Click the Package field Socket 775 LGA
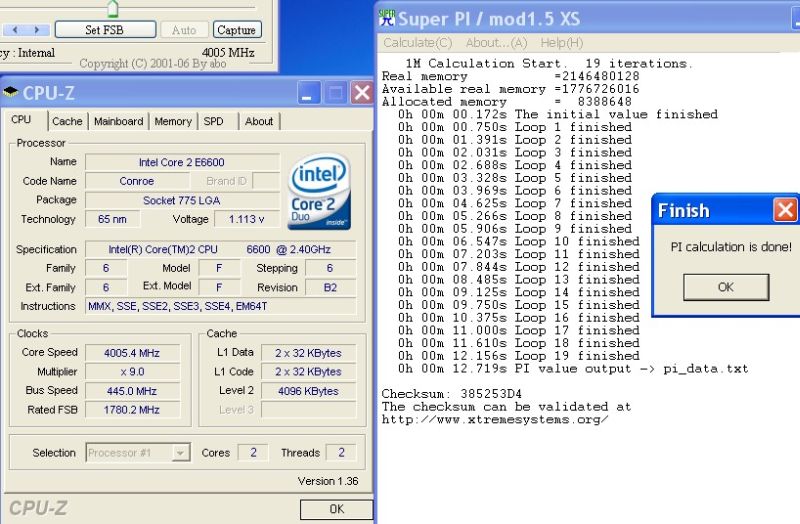This screenshot has width=800, height=524. (x=182, y=201)
